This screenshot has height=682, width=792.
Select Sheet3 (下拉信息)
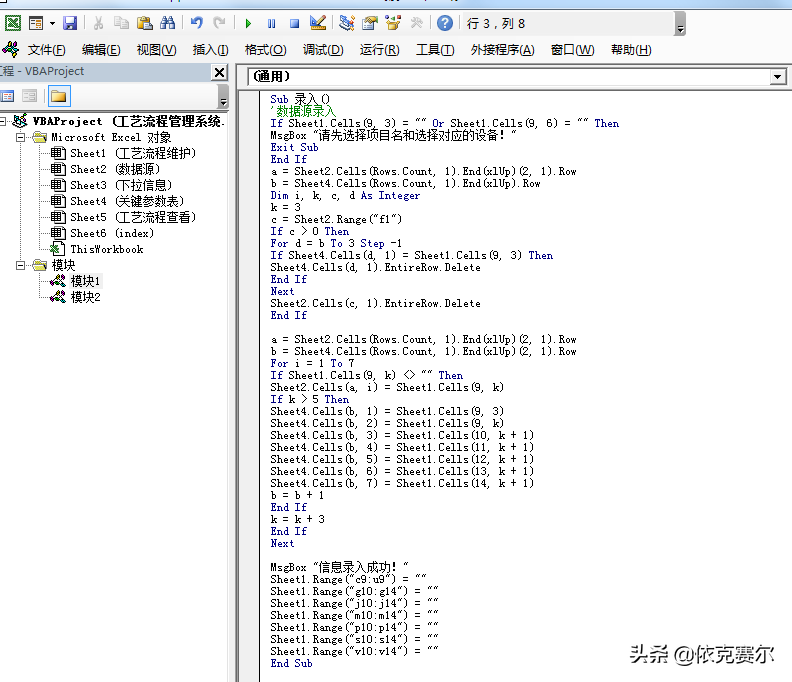click(121, 185)
